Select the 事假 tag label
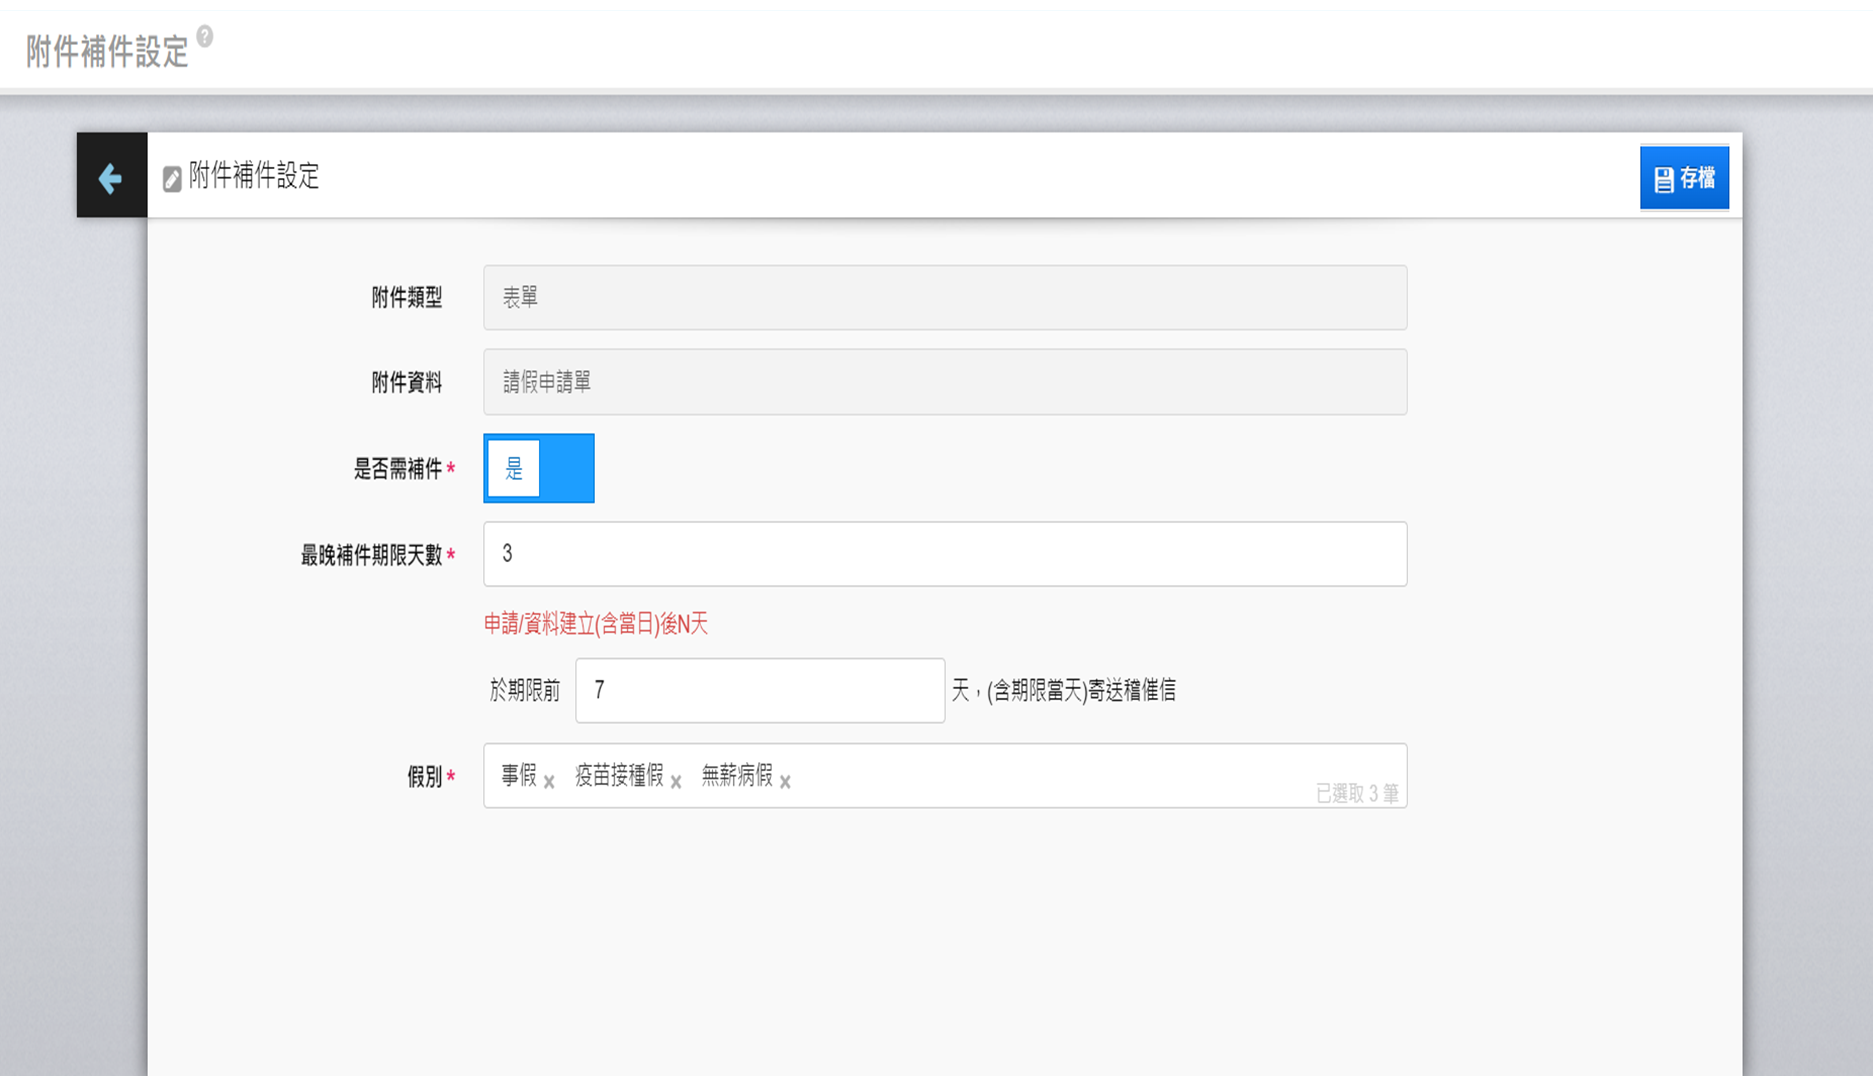1873x1076 pixels. pos(519,775)
